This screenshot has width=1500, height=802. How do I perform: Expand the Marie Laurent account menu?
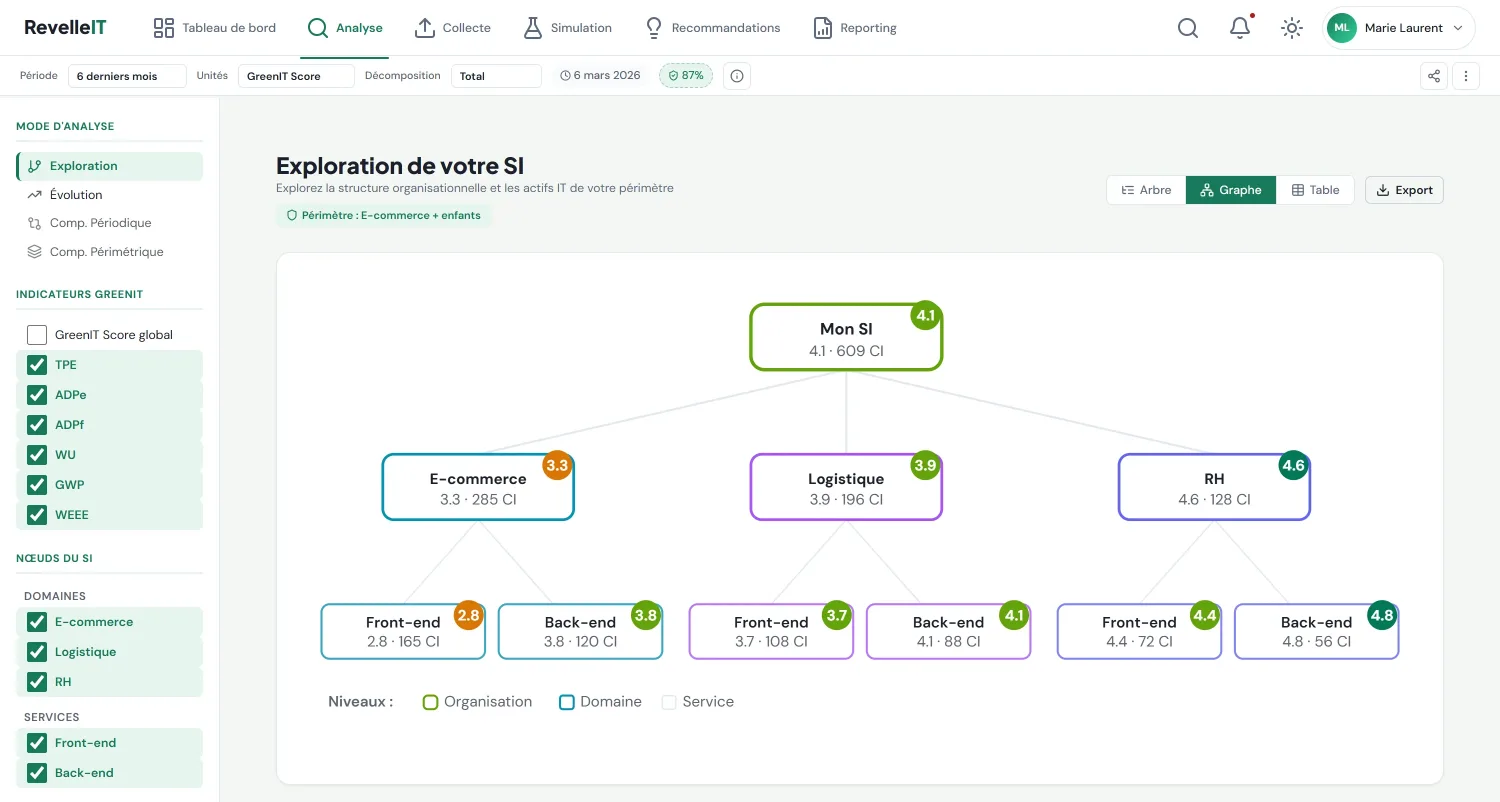[1400, 28]
